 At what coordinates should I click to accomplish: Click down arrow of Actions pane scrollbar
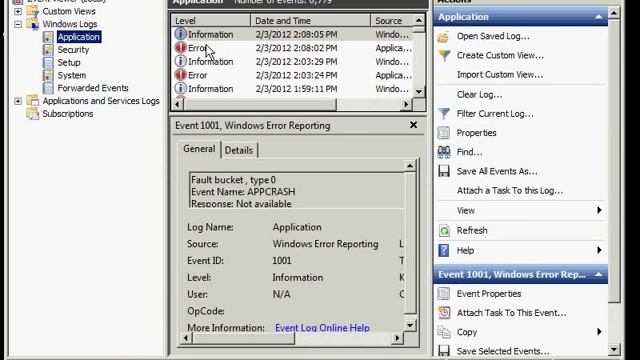614,349
